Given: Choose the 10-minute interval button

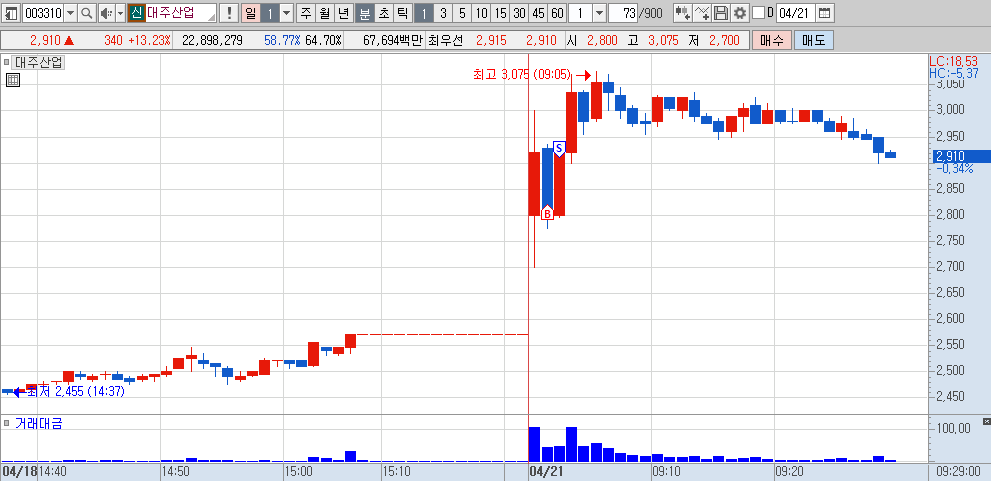Looking at the screenshot, I should coord(482,13).
